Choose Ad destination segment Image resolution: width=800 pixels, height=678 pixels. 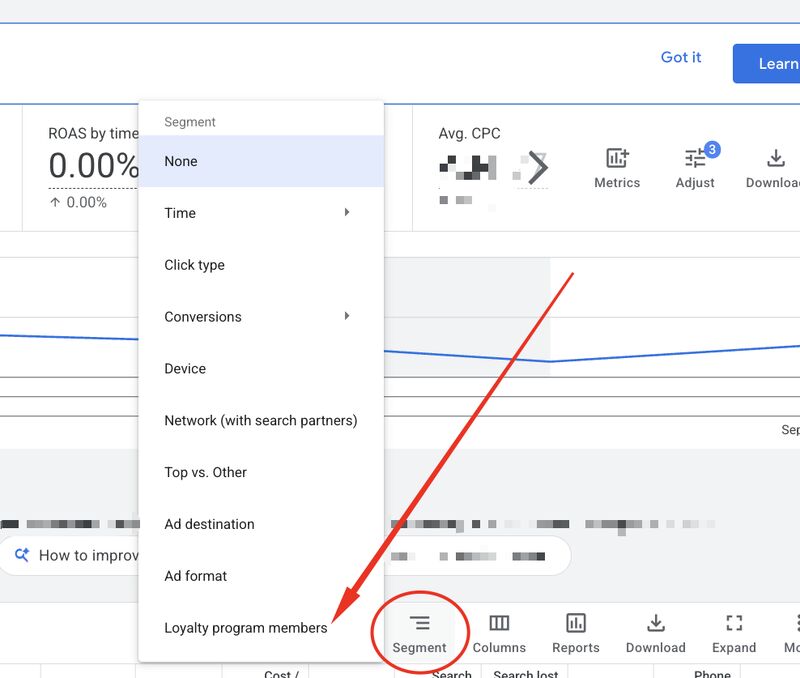click(x=261, y=524)
